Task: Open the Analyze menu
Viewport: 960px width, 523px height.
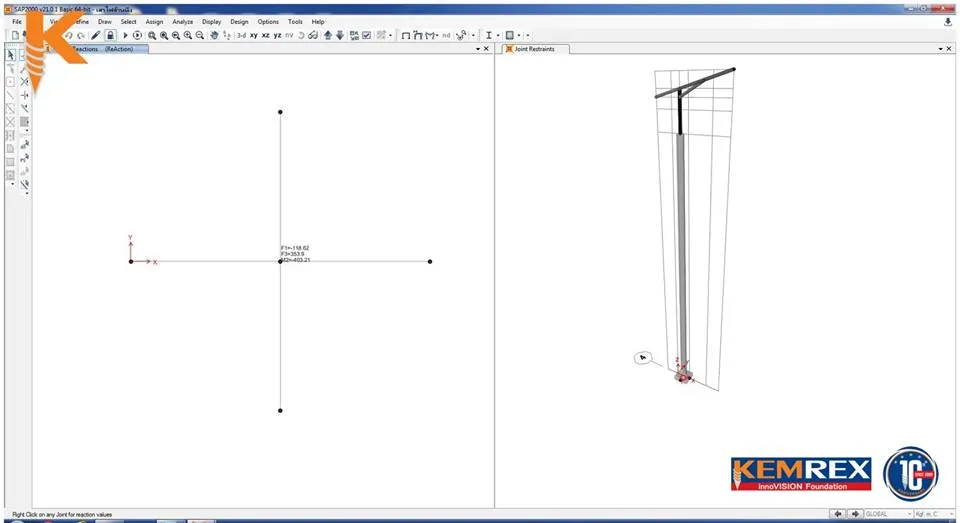Action: (182, 21)
